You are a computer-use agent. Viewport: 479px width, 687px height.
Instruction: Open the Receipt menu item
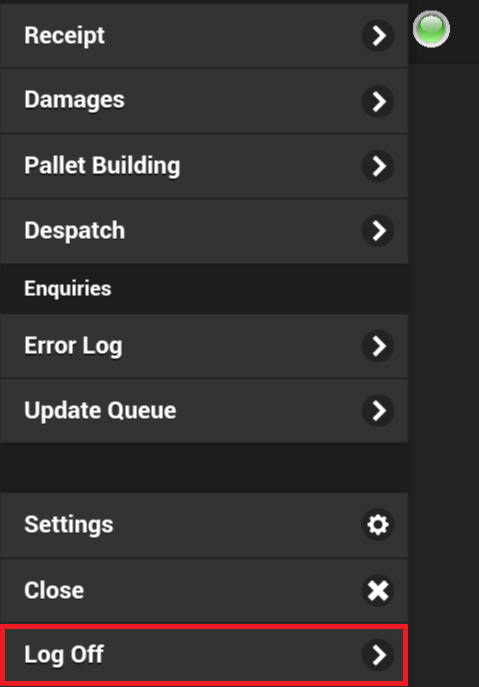204,36
